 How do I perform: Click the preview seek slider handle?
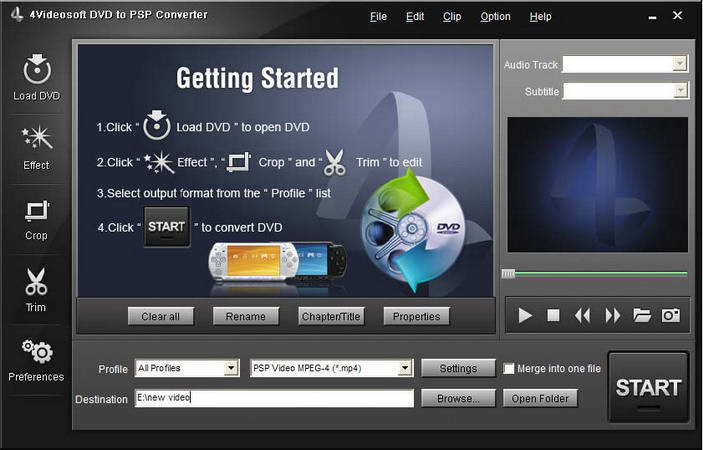tap(508, 273)
